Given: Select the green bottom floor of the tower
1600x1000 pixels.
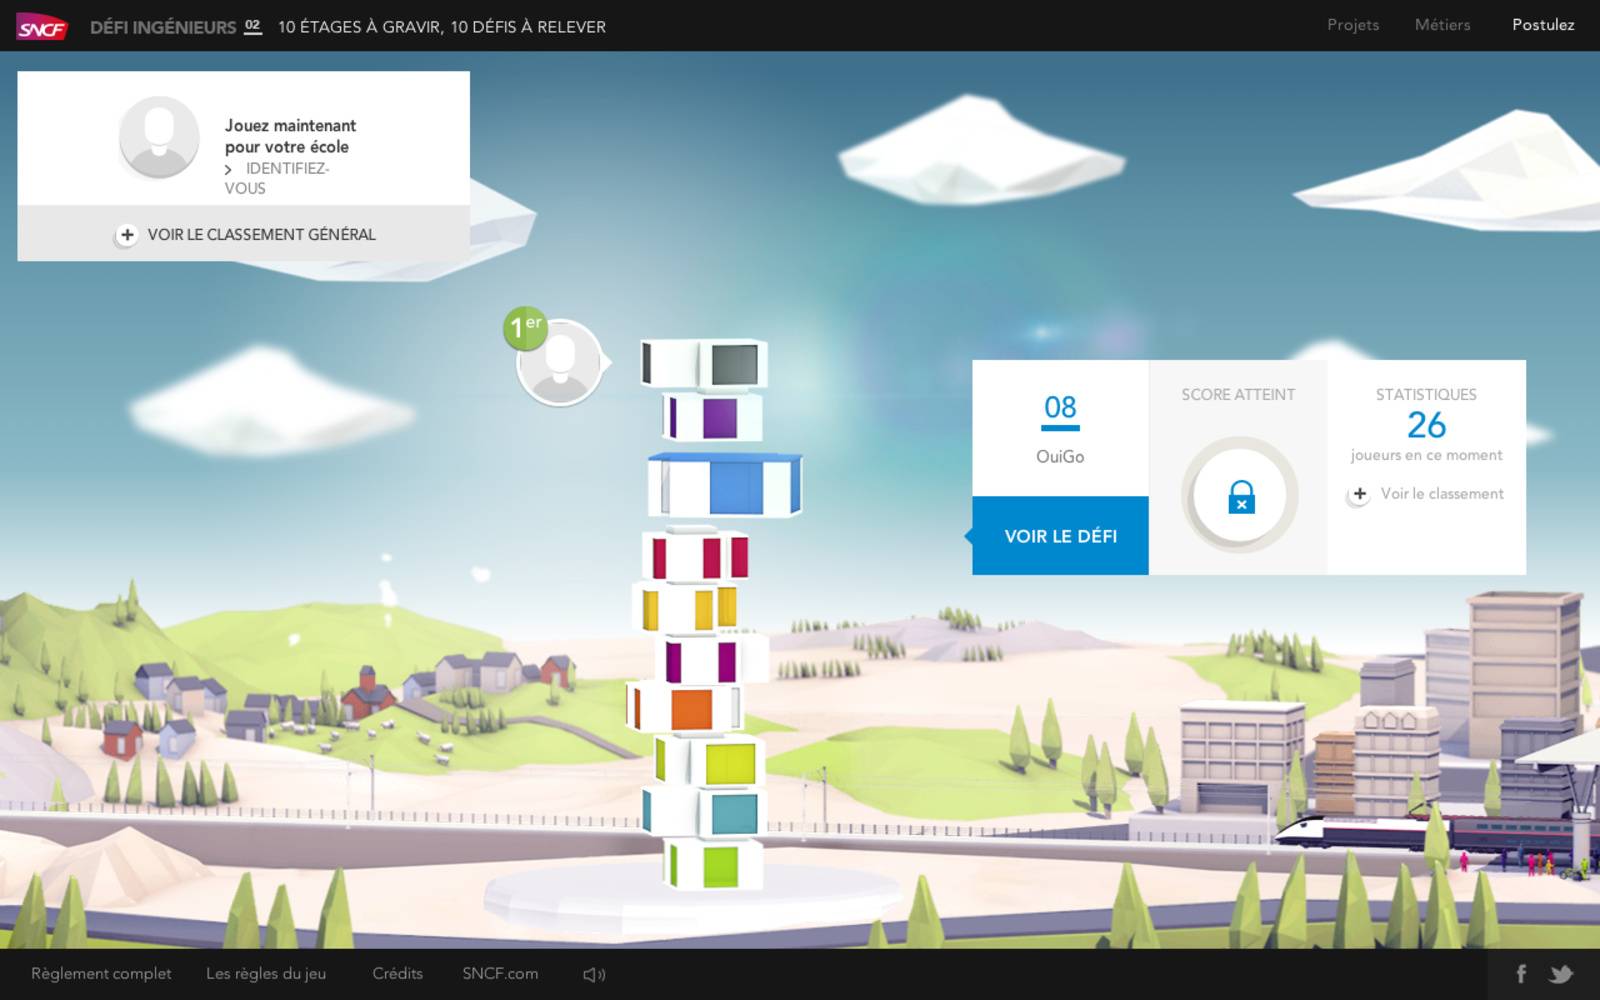Looking at the screenshot, I should tap(713, 864).
